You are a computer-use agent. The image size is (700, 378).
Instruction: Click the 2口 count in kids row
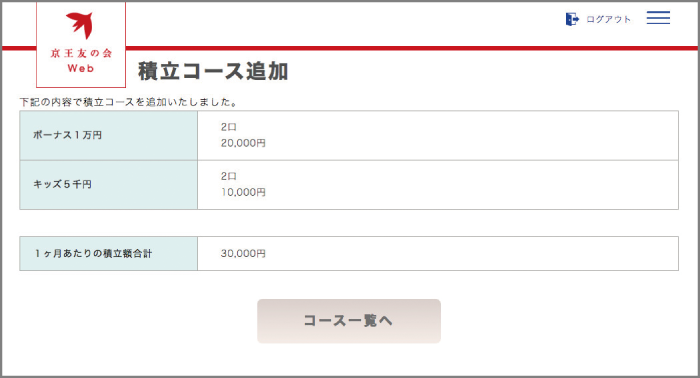coord(228,176)
